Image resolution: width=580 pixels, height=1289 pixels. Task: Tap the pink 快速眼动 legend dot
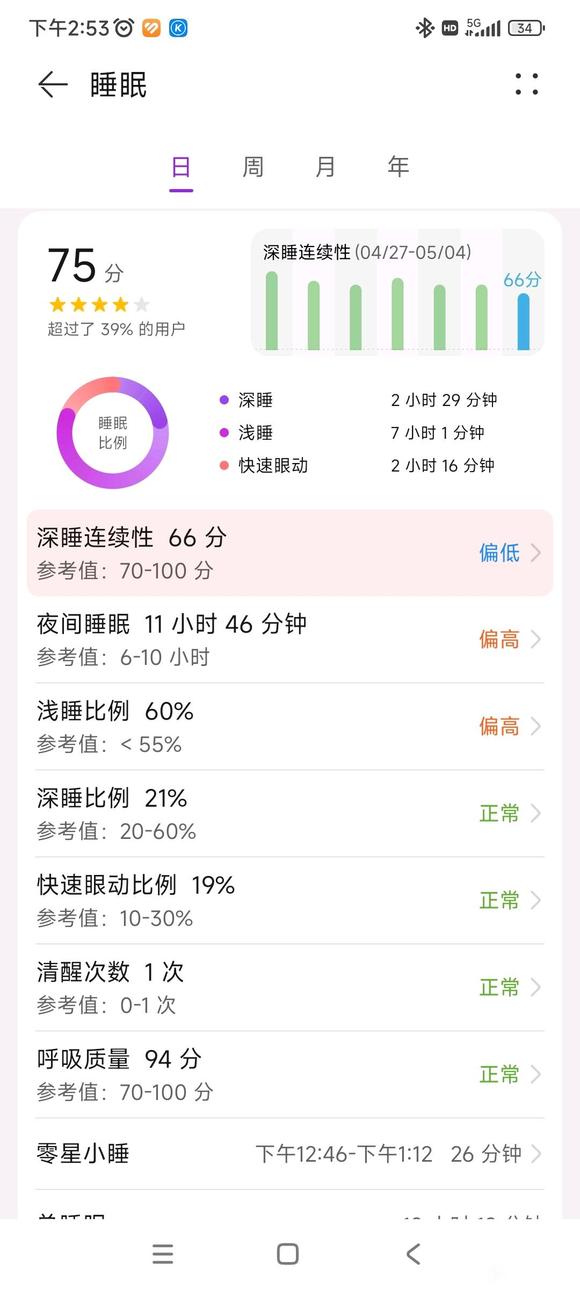224,465
